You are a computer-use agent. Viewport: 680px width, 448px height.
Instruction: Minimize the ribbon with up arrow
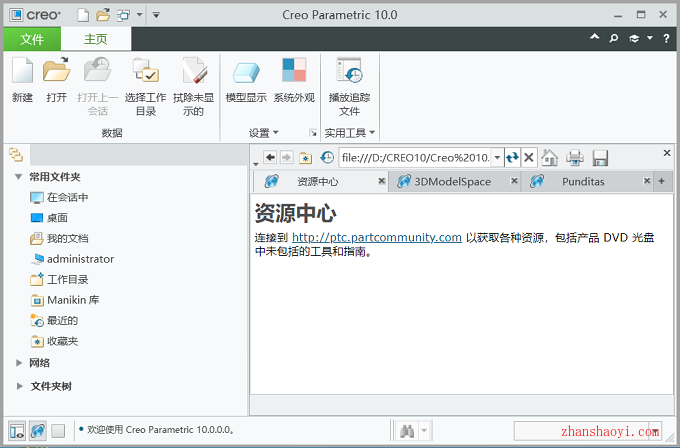point(595,37)
